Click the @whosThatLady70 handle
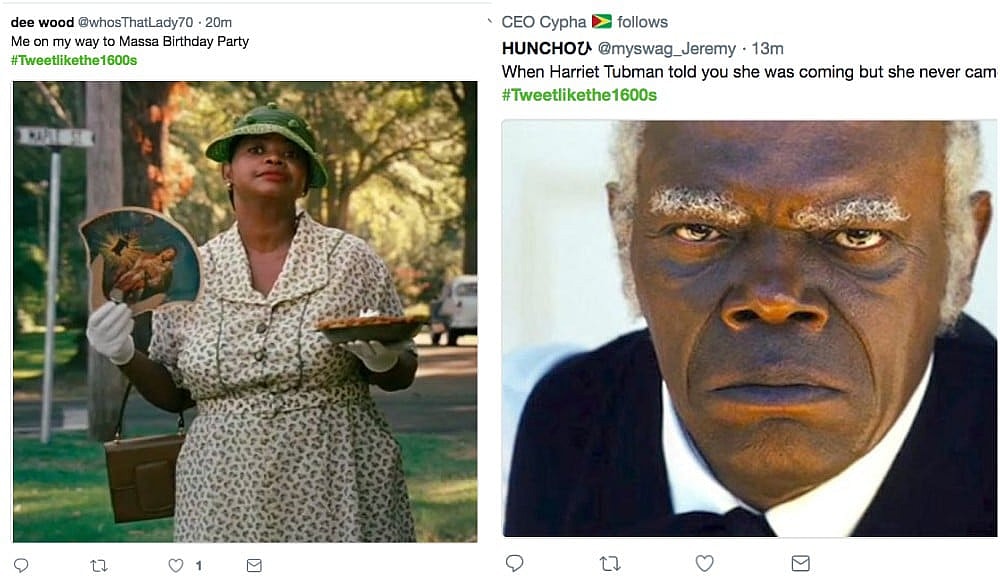This screenshot has width=1000, height=586. point(136,22)
